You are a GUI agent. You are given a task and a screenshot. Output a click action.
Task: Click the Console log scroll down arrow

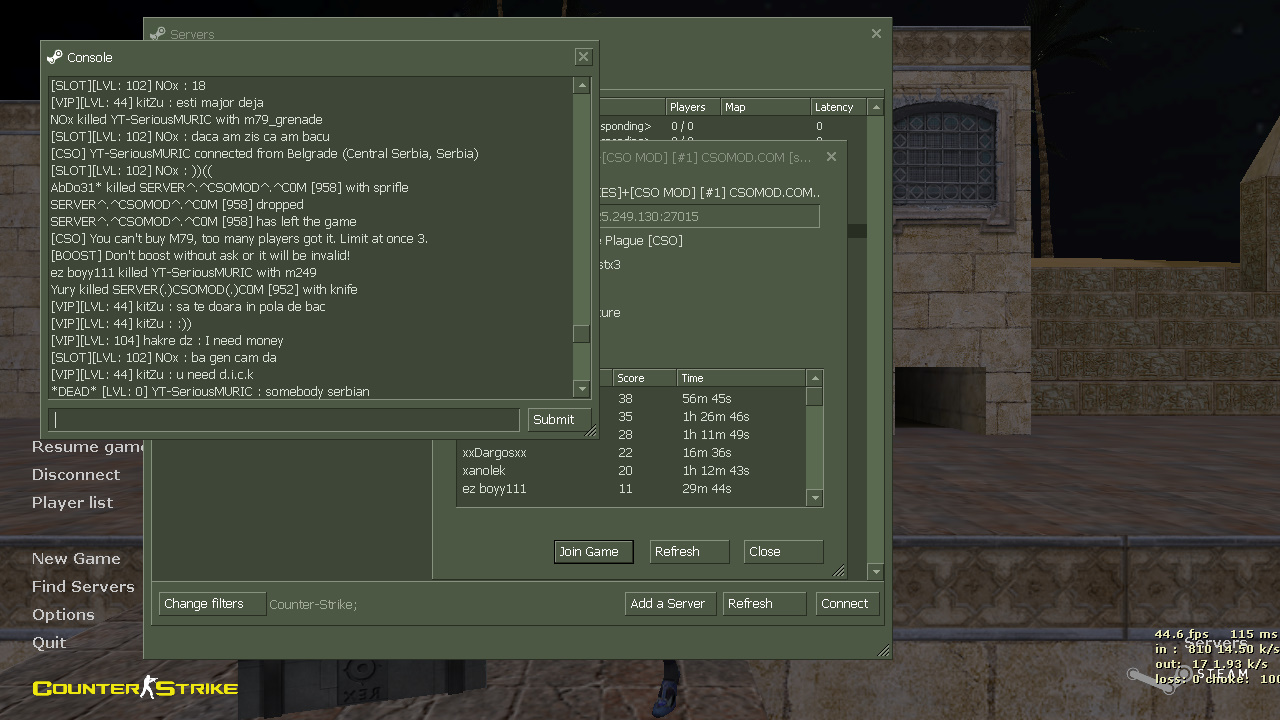(x=581, y=389)
